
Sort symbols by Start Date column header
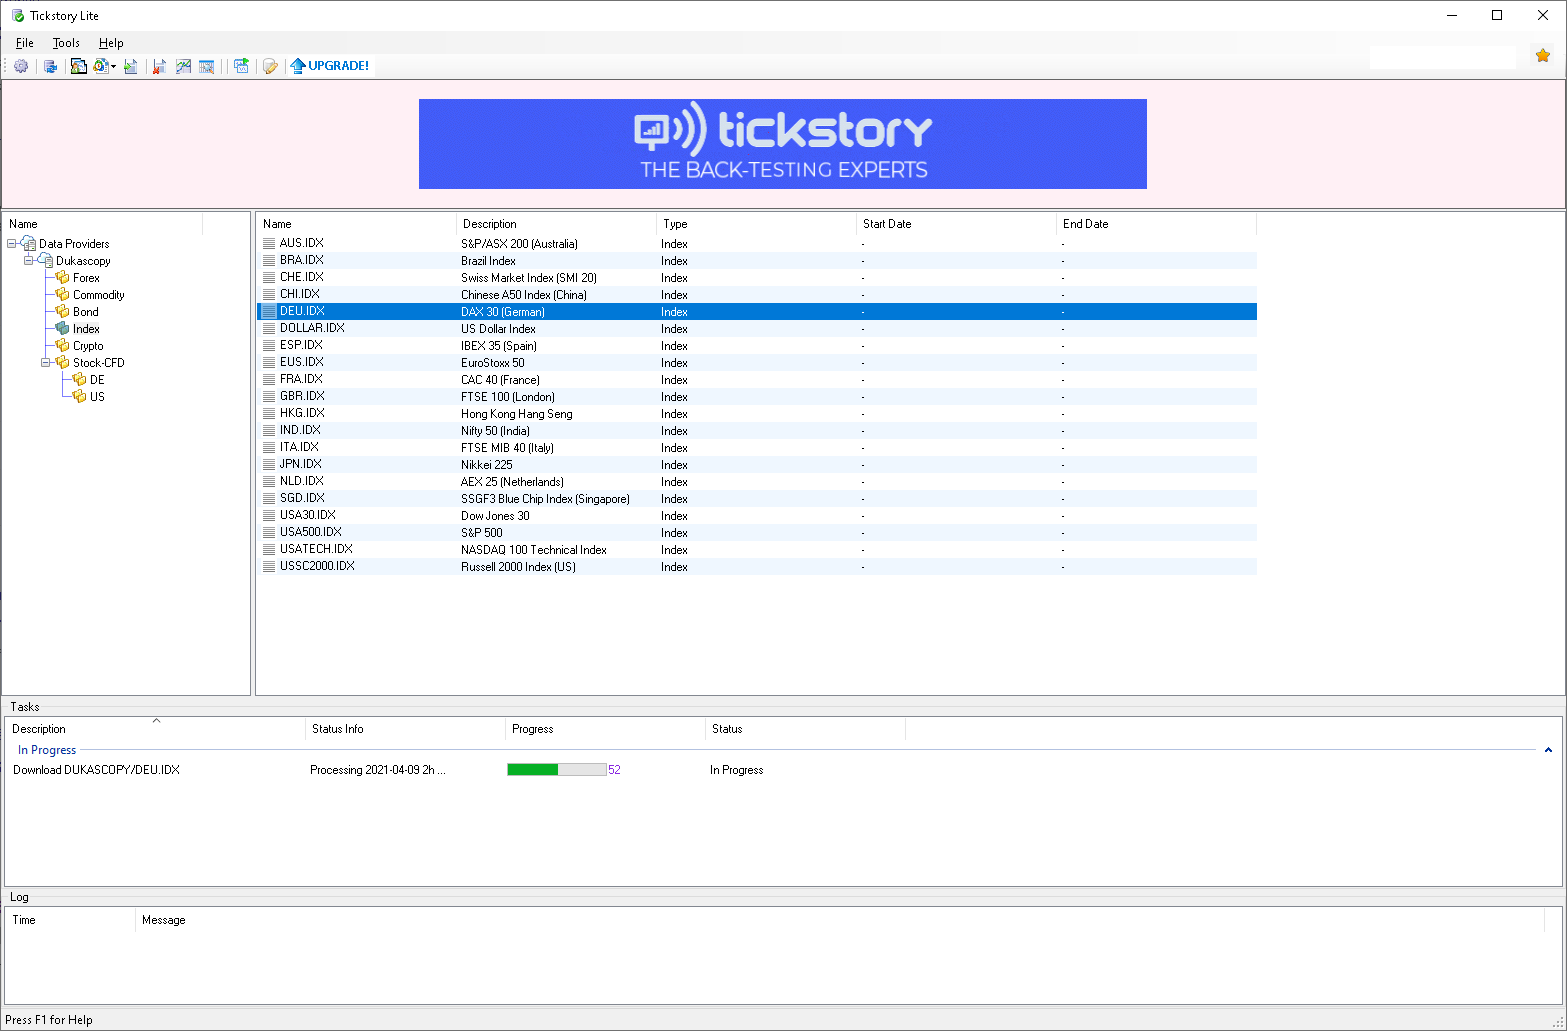(956, 224)
